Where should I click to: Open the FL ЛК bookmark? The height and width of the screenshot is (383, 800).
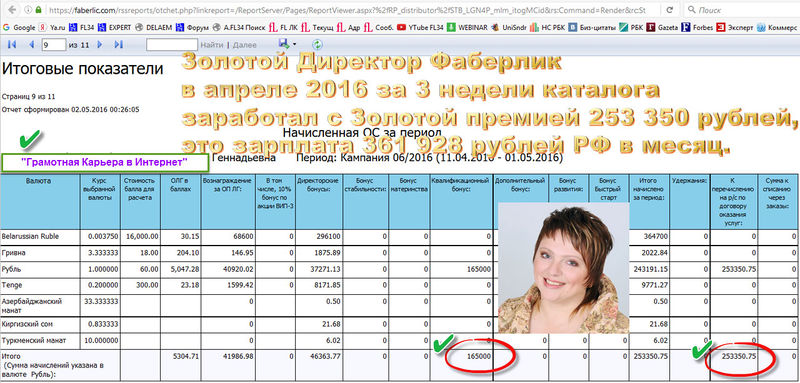pos(283,27)
